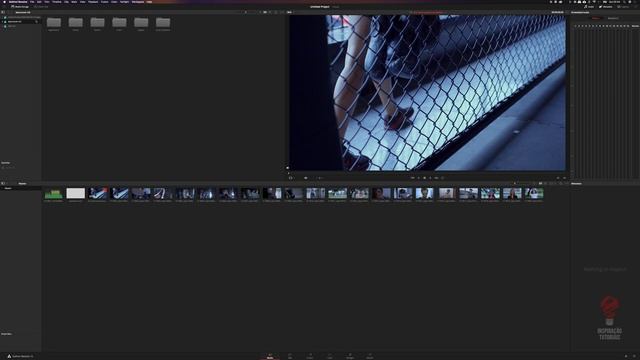Screen dimensions: 640x360
Task: Select the Smart Bins section label
Action: coord(6,334)
